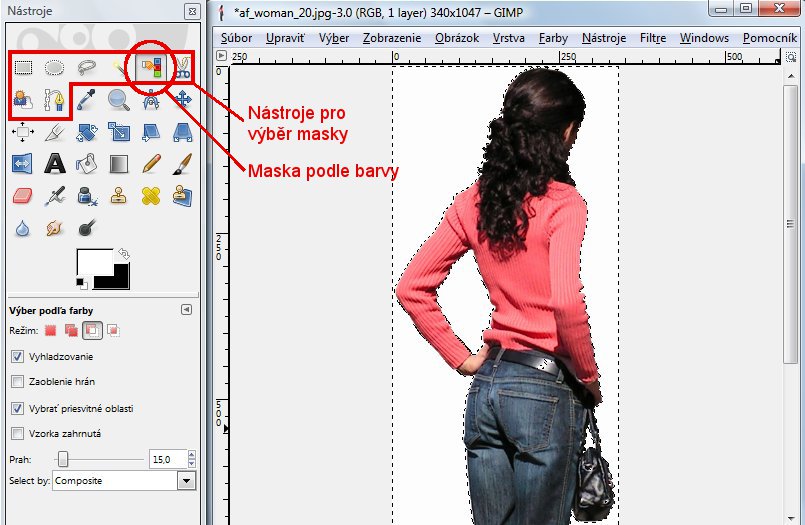Open the Farby menu
805x525 pixels.
(x=553, y=38)
